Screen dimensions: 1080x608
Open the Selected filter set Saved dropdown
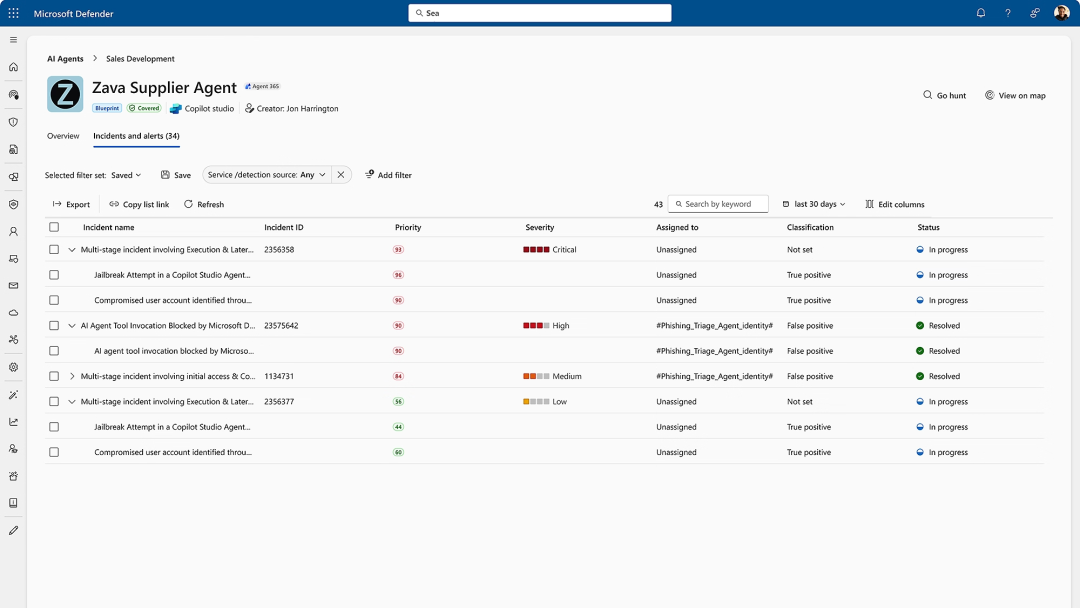(x=126, y=175)
